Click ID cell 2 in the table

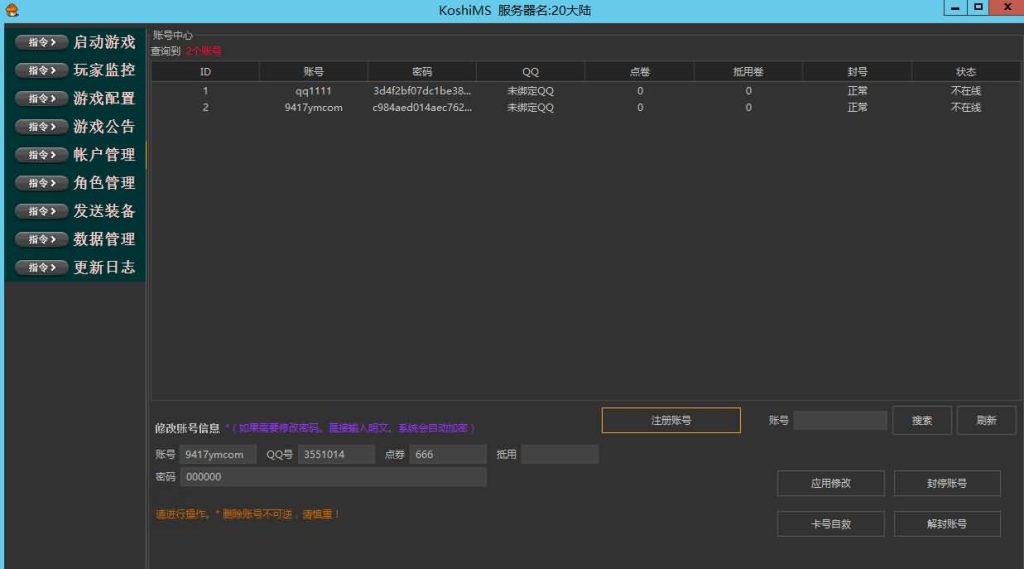[x=205, y=108]
